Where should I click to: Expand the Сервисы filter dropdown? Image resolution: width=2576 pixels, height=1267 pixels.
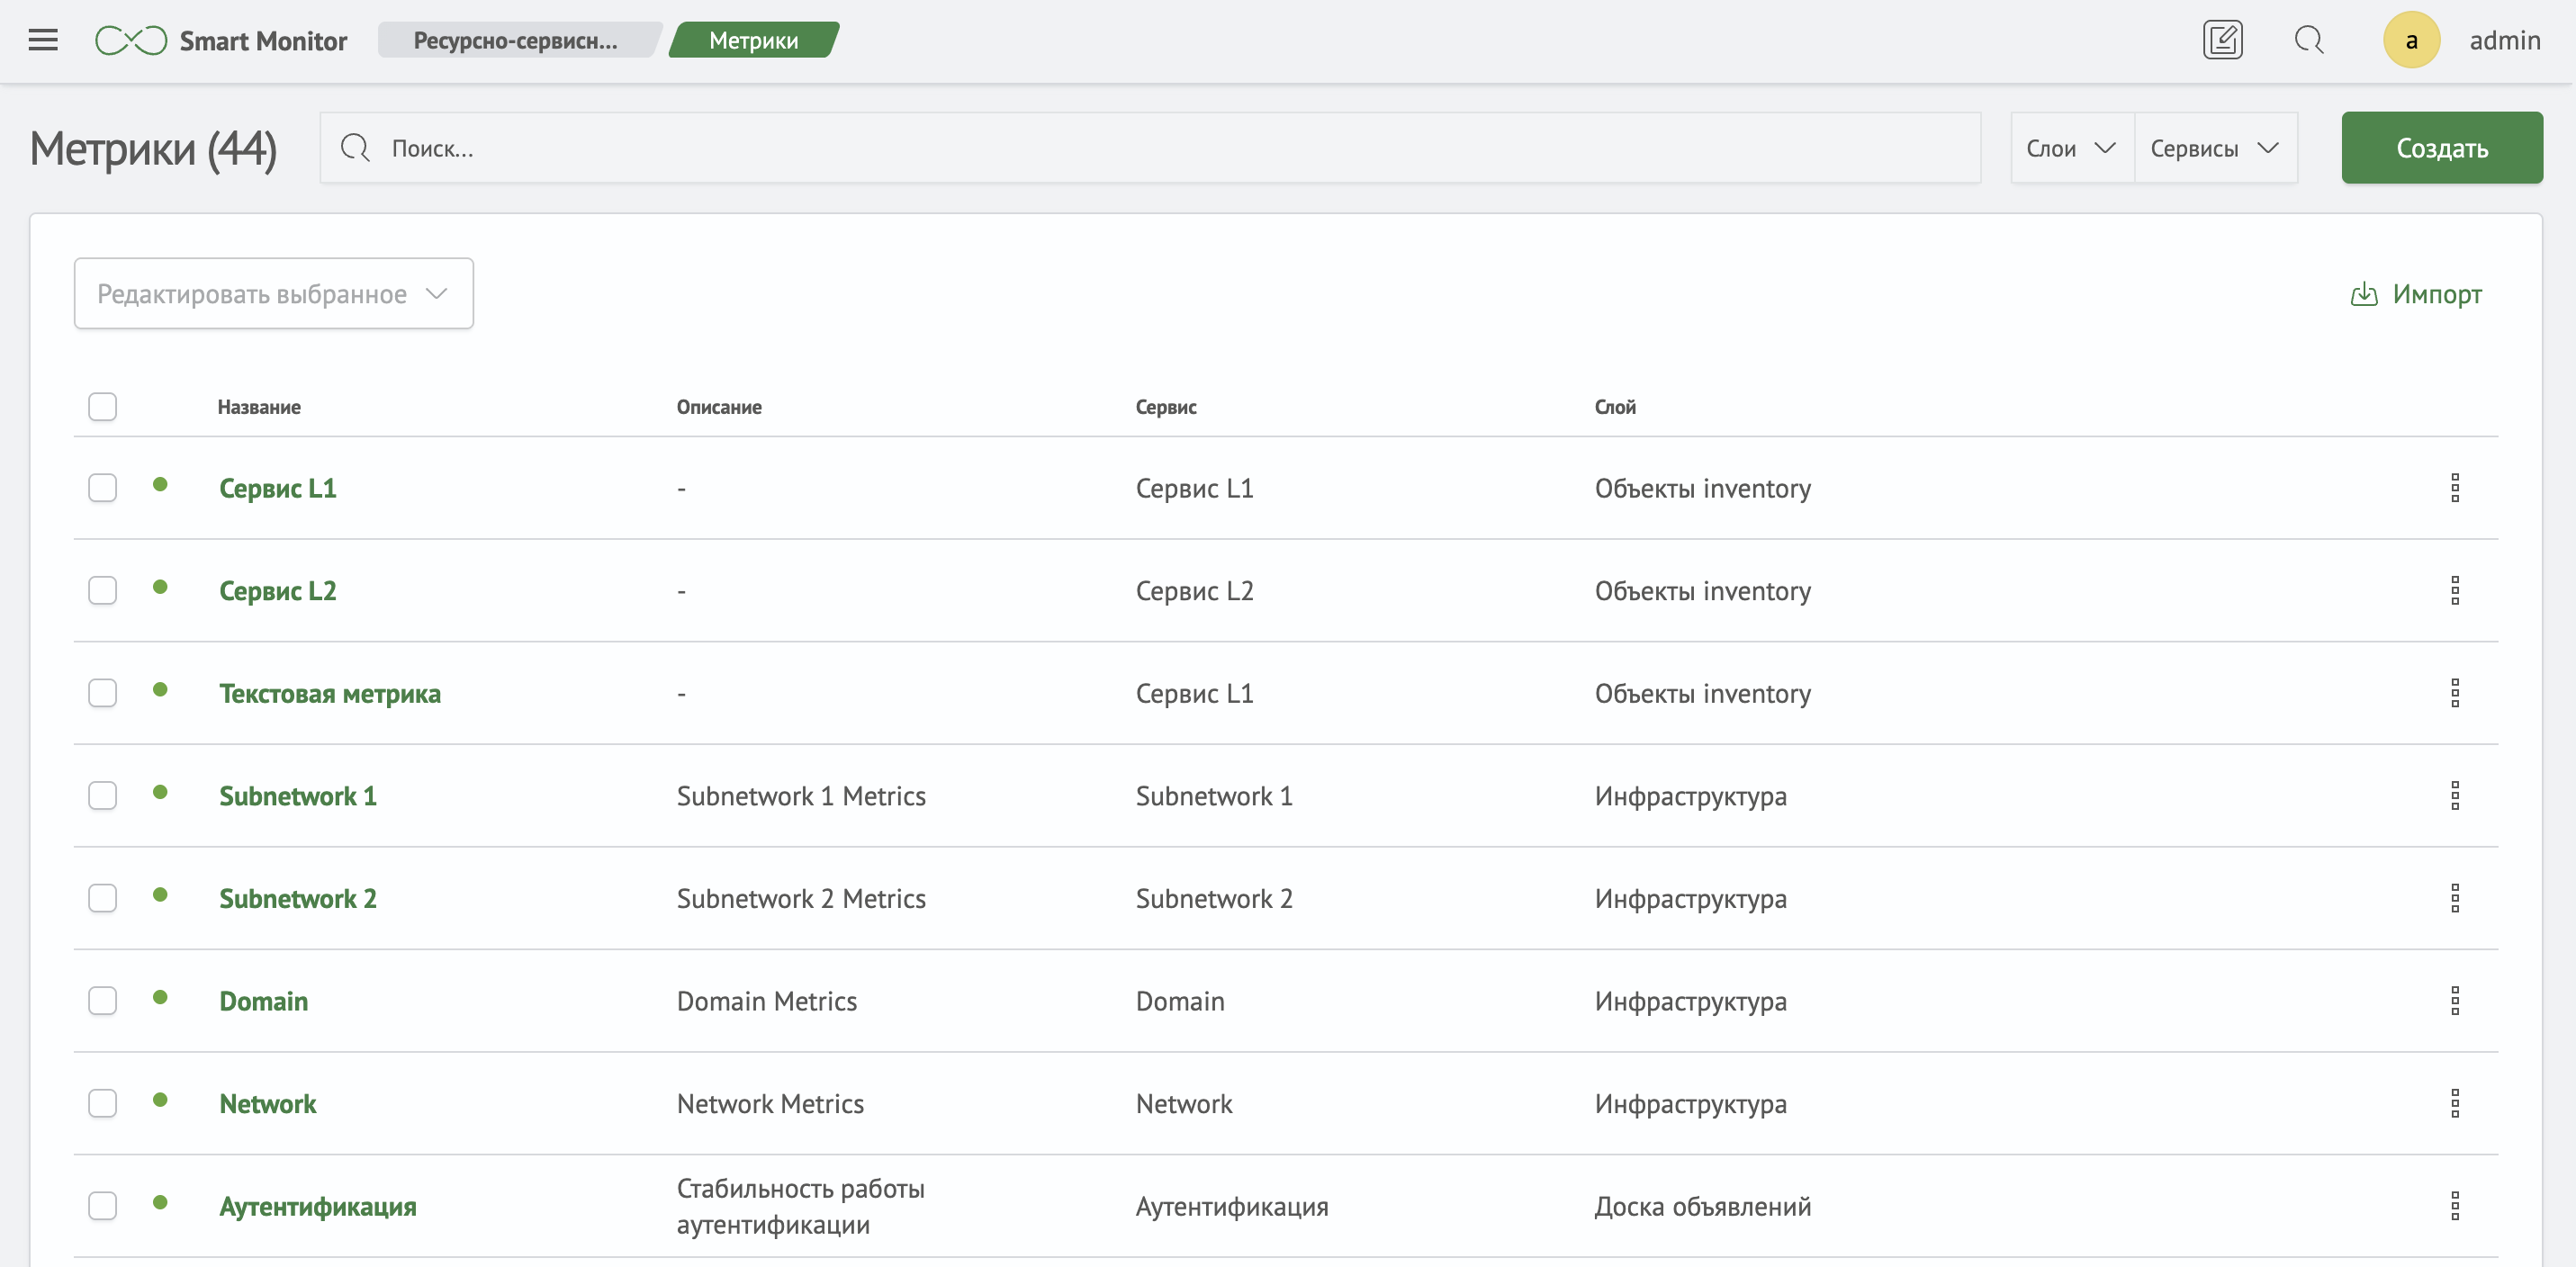pos(2214,148)
